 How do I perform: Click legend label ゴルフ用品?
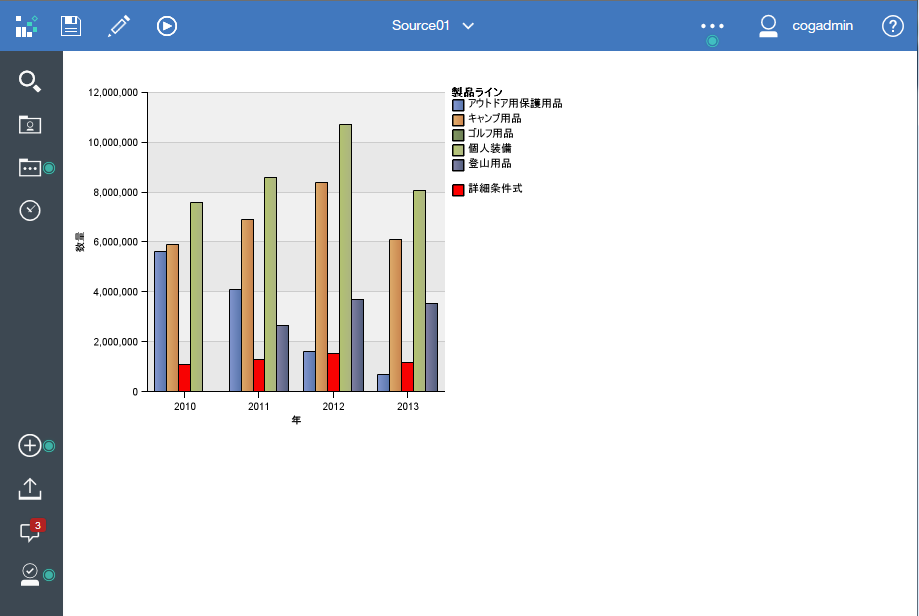[x=491, y=134]
